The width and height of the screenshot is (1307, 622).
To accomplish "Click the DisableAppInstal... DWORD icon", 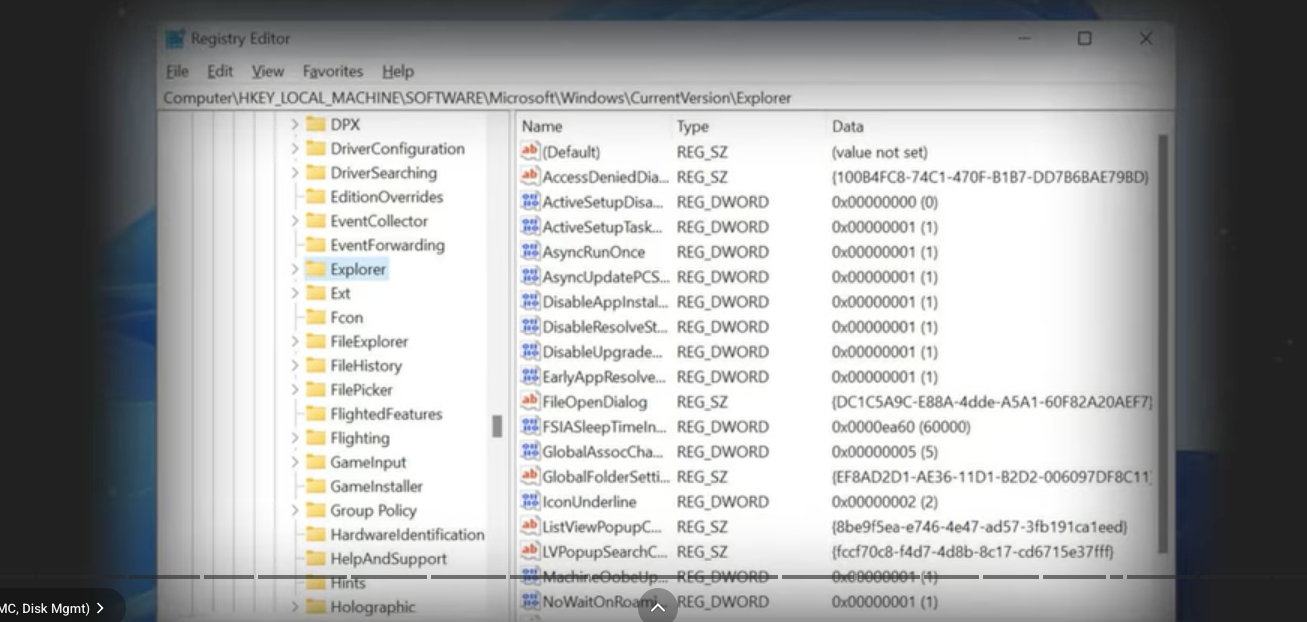I will point(530,301).
